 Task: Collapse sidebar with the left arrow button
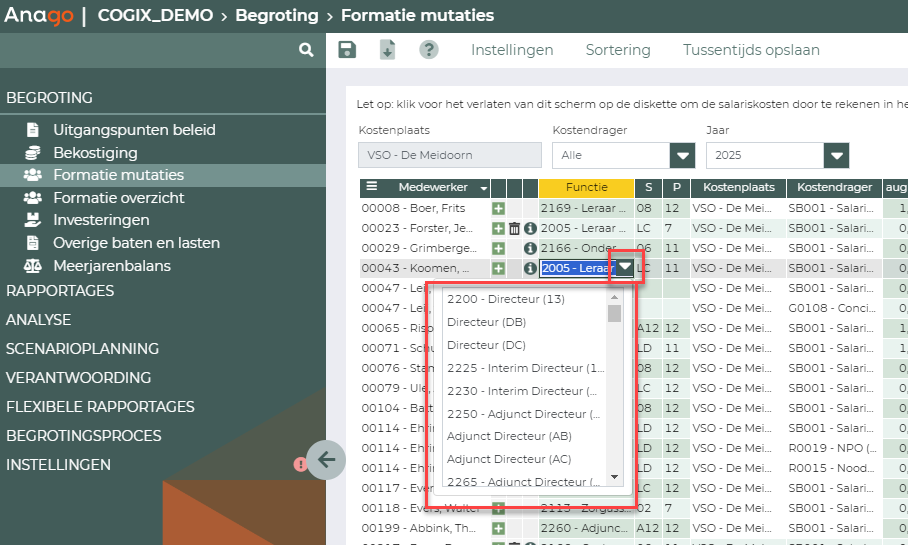326,460
